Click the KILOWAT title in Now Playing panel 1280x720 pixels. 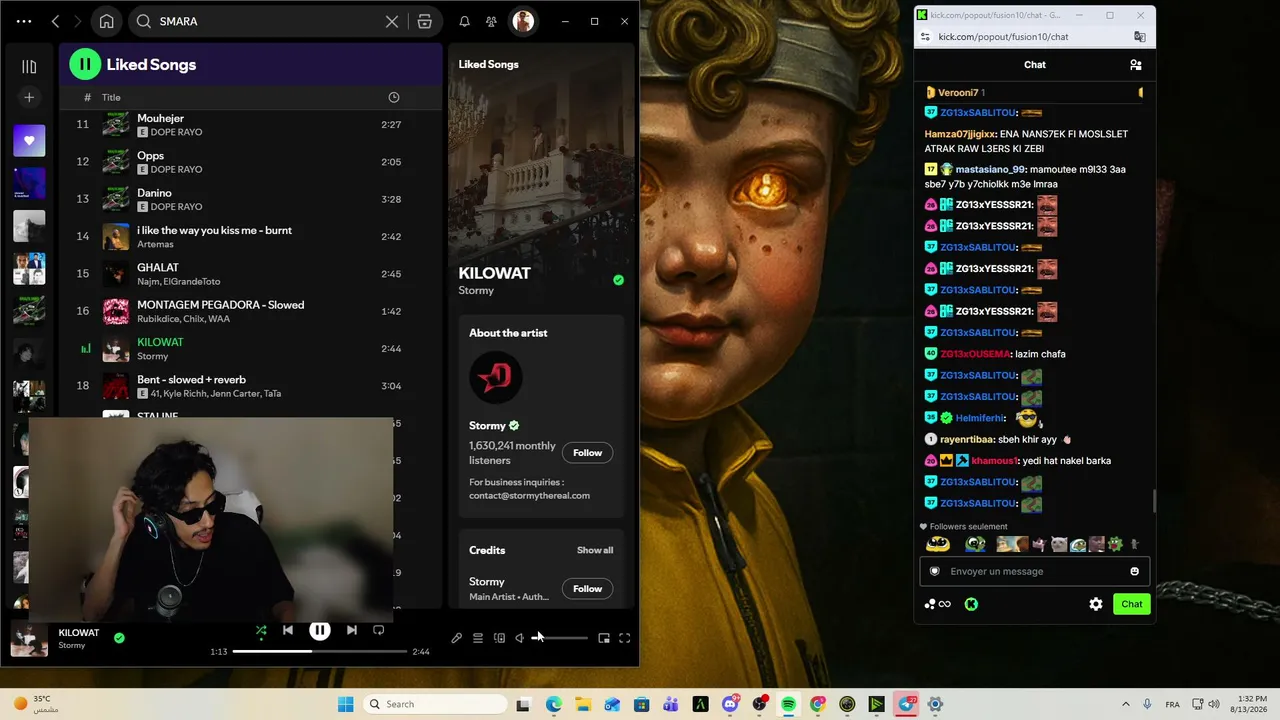(x=494, y=273)
